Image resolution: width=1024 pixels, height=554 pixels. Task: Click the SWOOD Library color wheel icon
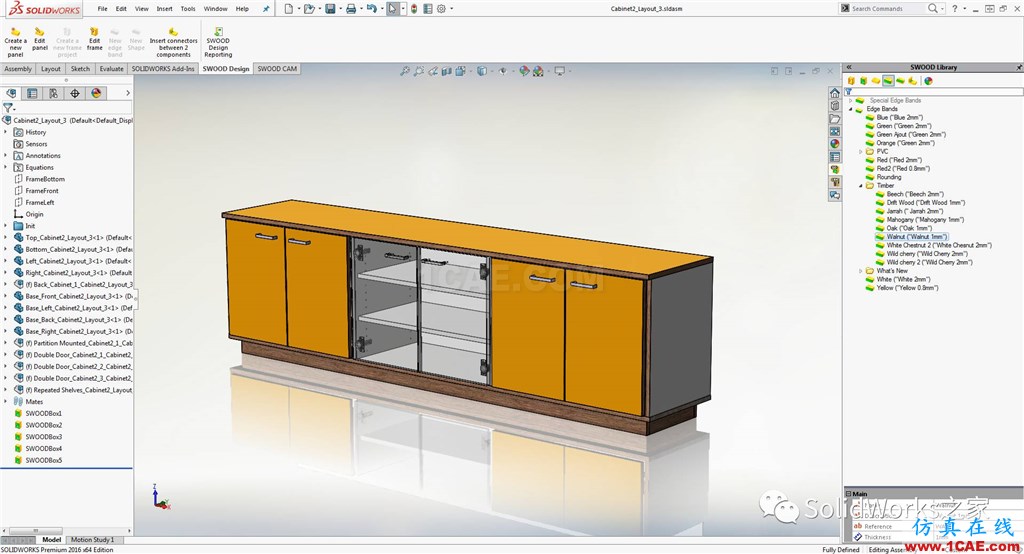[x=928, y=81]
